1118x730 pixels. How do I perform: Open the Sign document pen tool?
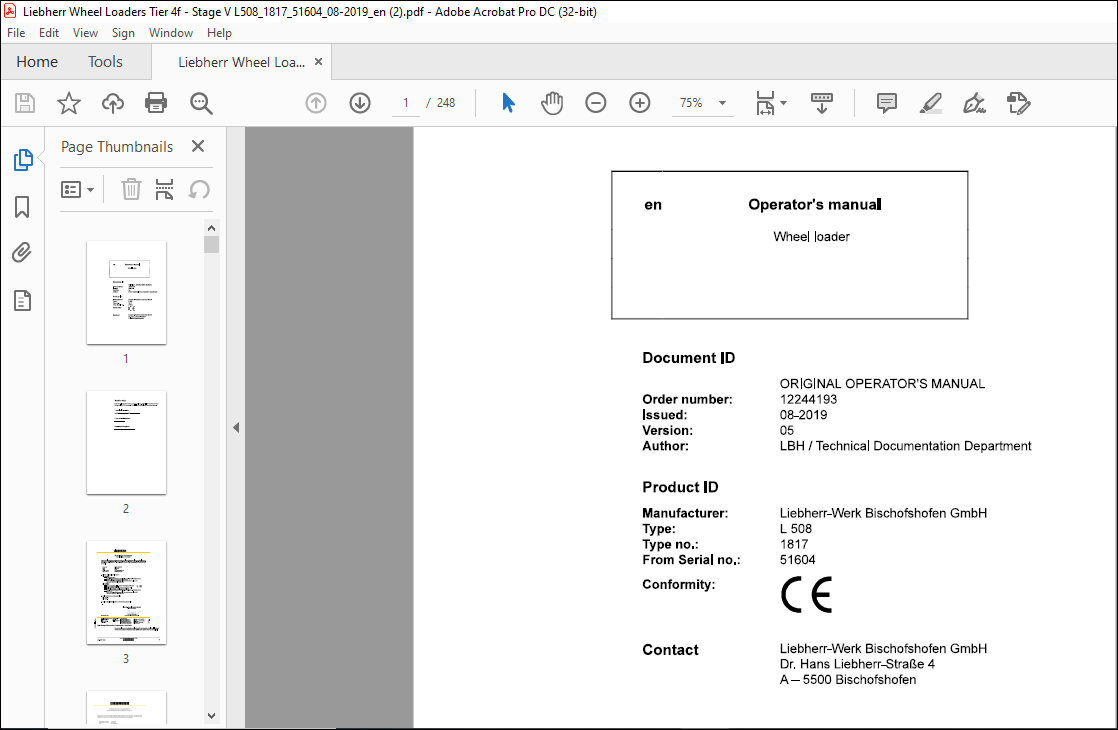(x=975, y=103)
